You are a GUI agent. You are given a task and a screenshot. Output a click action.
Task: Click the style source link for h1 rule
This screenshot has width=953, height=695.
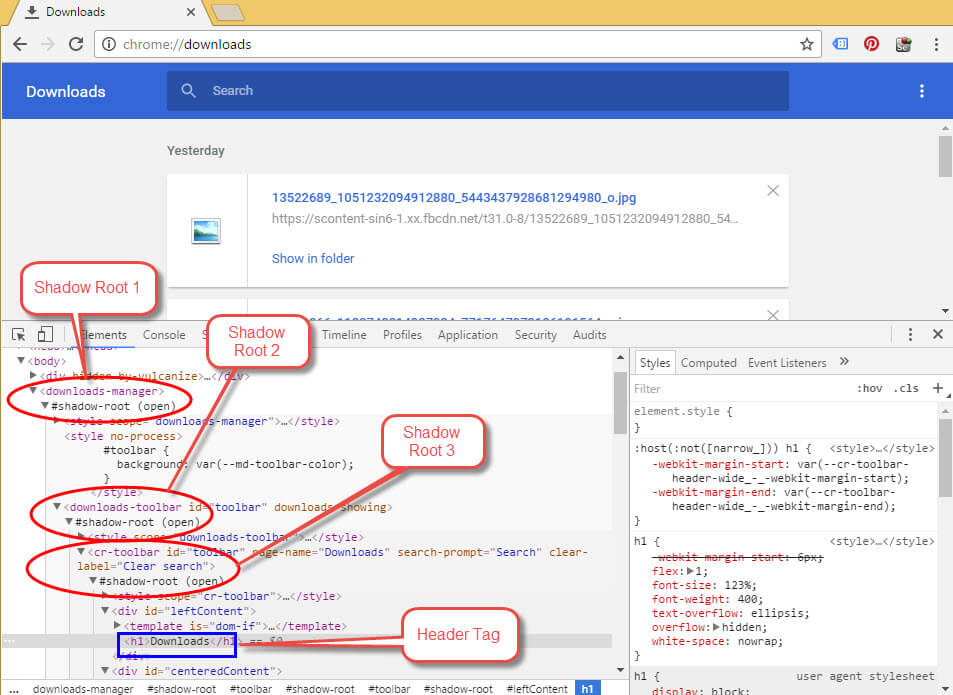882,541
